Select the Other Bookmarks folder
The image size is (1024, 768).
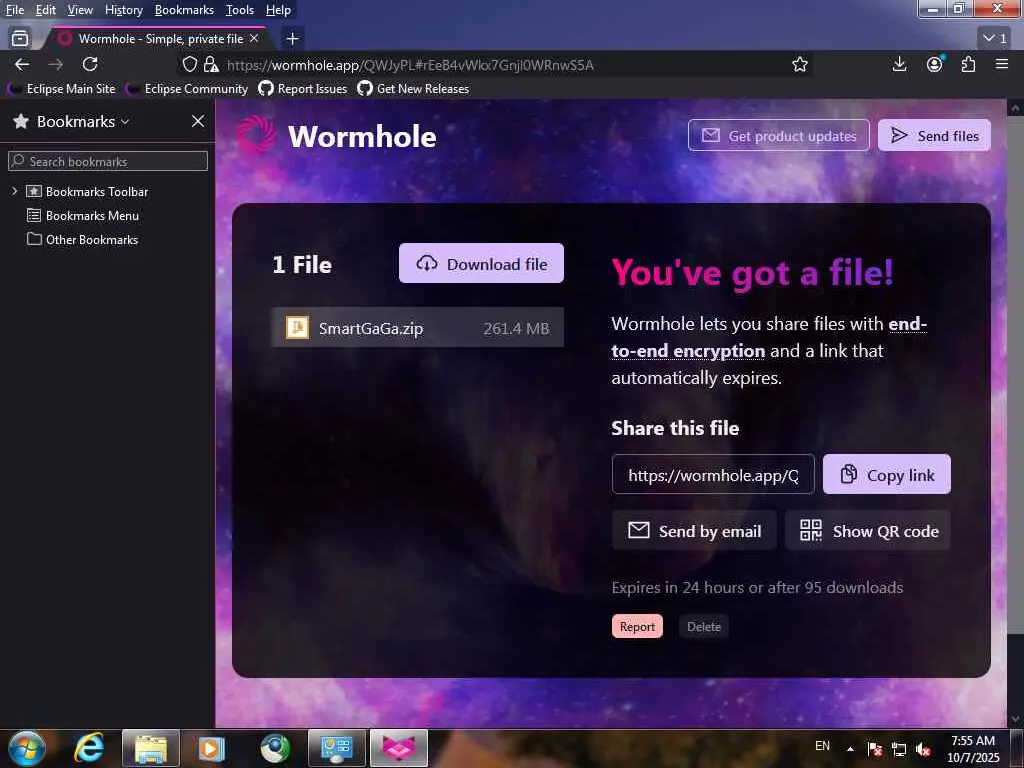[82, 240]
